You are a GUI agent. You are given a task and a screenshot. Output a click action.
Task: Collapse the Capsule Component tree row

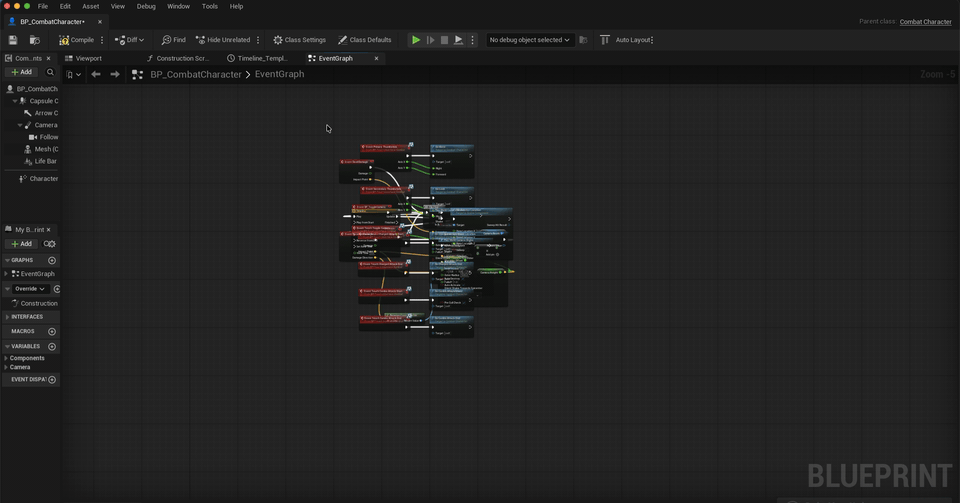[15, 101]
